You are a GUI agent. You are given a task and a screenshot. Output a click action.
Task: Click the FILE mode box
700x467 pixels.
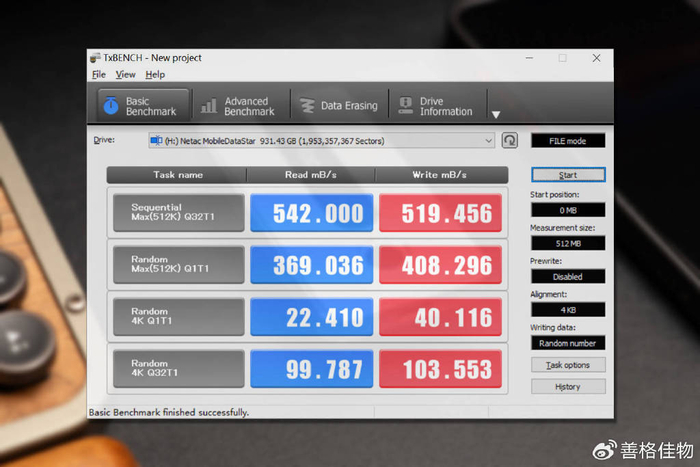[568, 141]
